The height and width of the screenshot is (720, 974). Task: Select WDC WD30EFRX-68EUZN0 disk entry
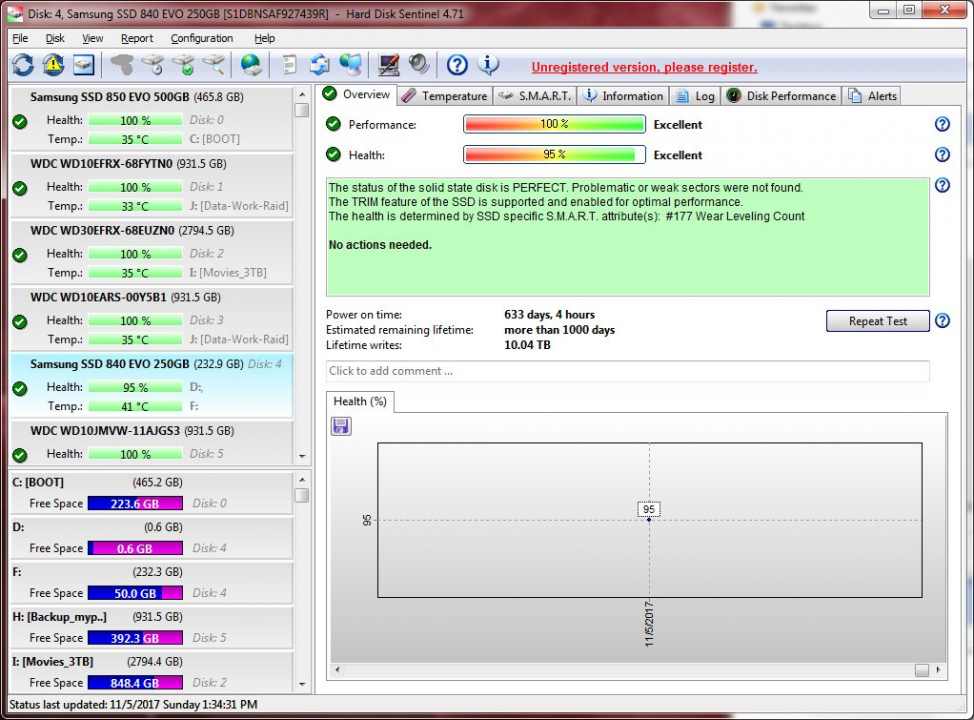(151, 252)
